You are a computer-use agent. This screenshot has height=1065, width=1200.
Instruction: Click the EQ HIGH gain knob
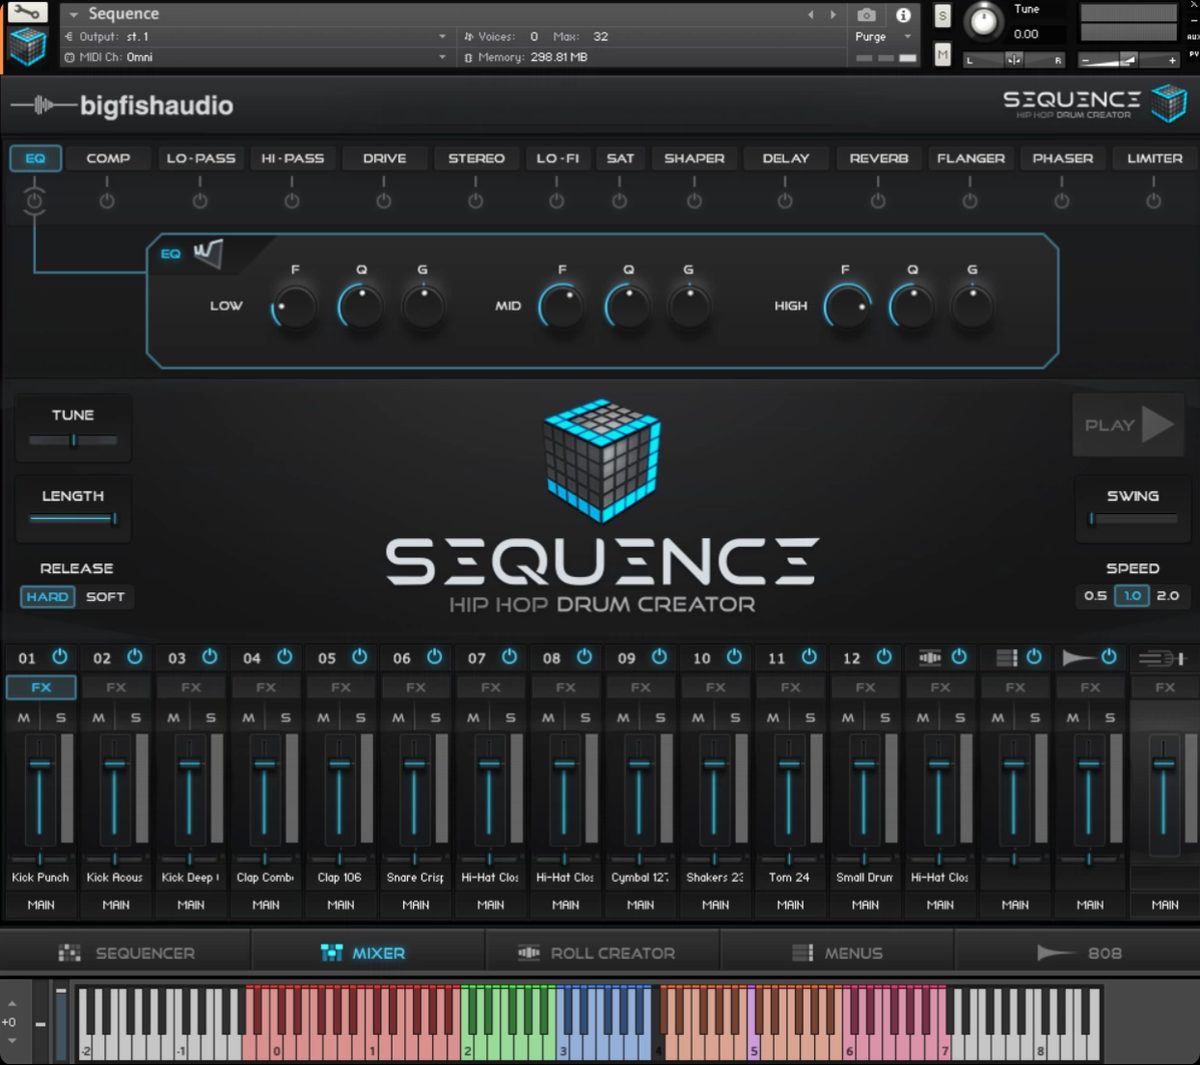972,306
